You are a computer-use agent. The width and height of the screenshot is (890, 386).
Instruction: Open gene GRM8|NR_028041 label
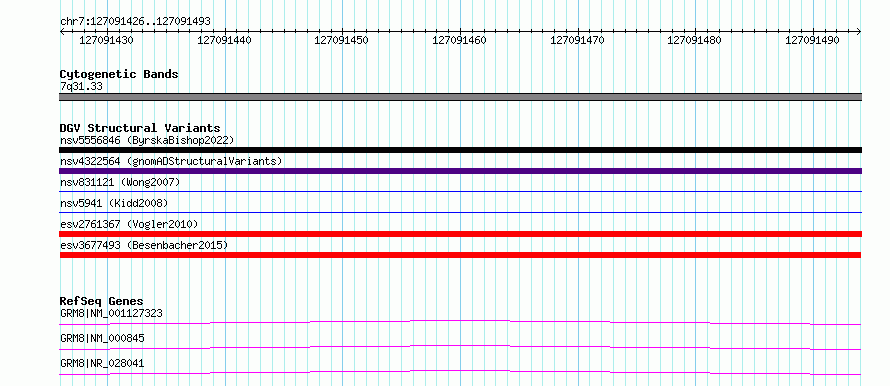click(x=102, y=363)
